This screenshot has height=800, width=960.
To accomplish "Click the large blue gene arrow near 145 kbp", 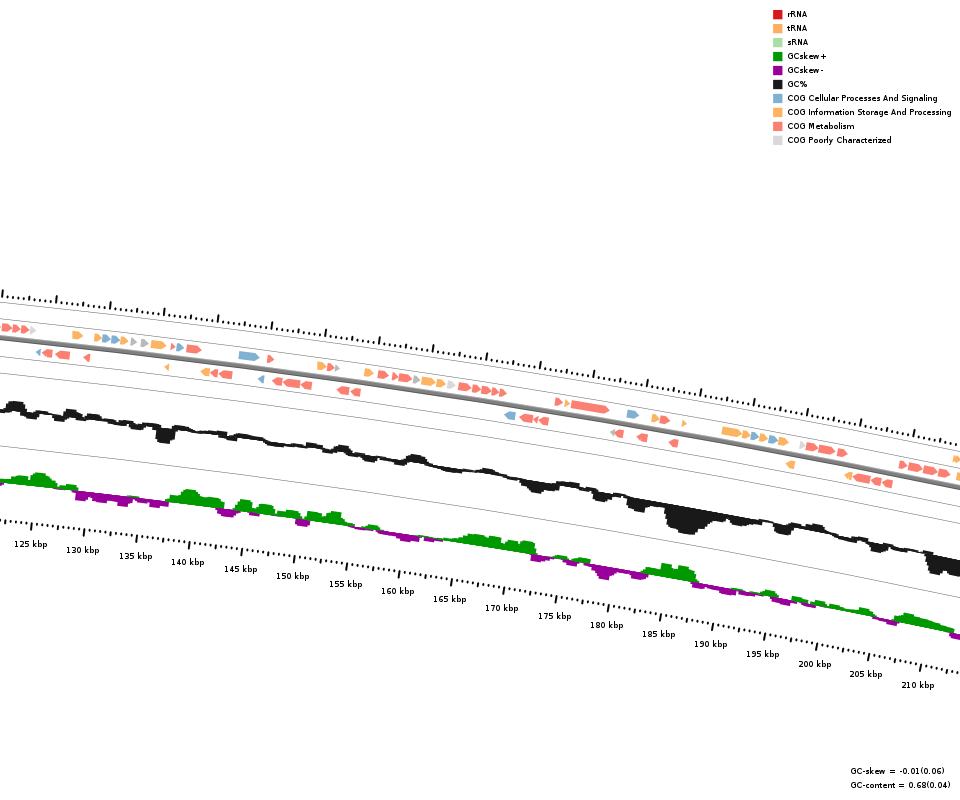I will (x=249, y=356).
